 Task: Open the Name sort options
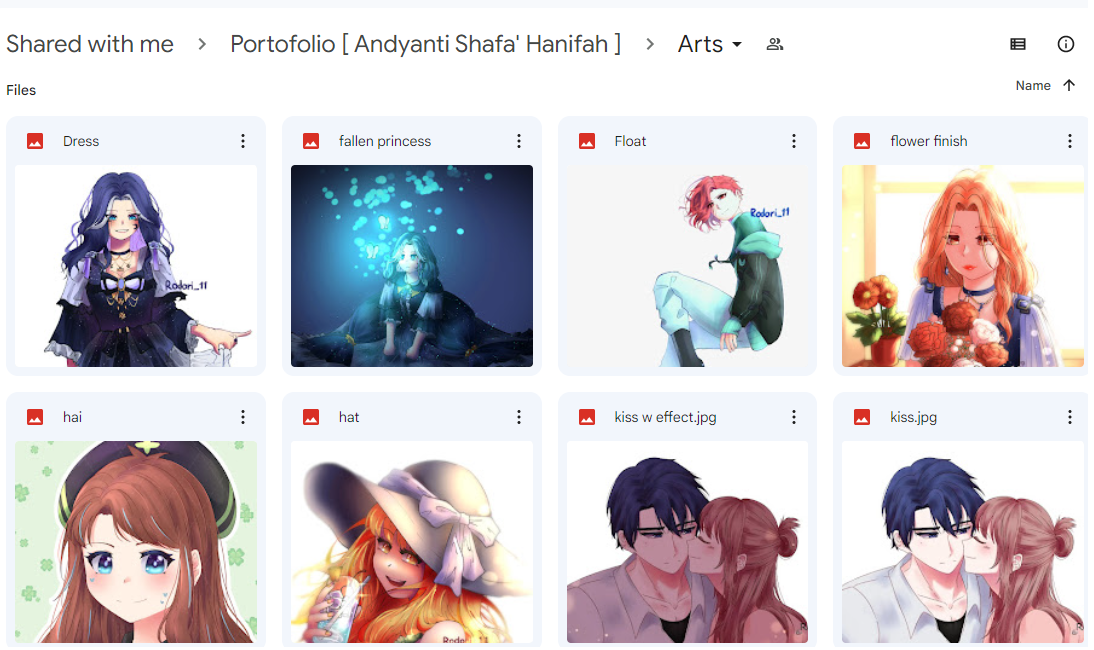point(1033,85)
